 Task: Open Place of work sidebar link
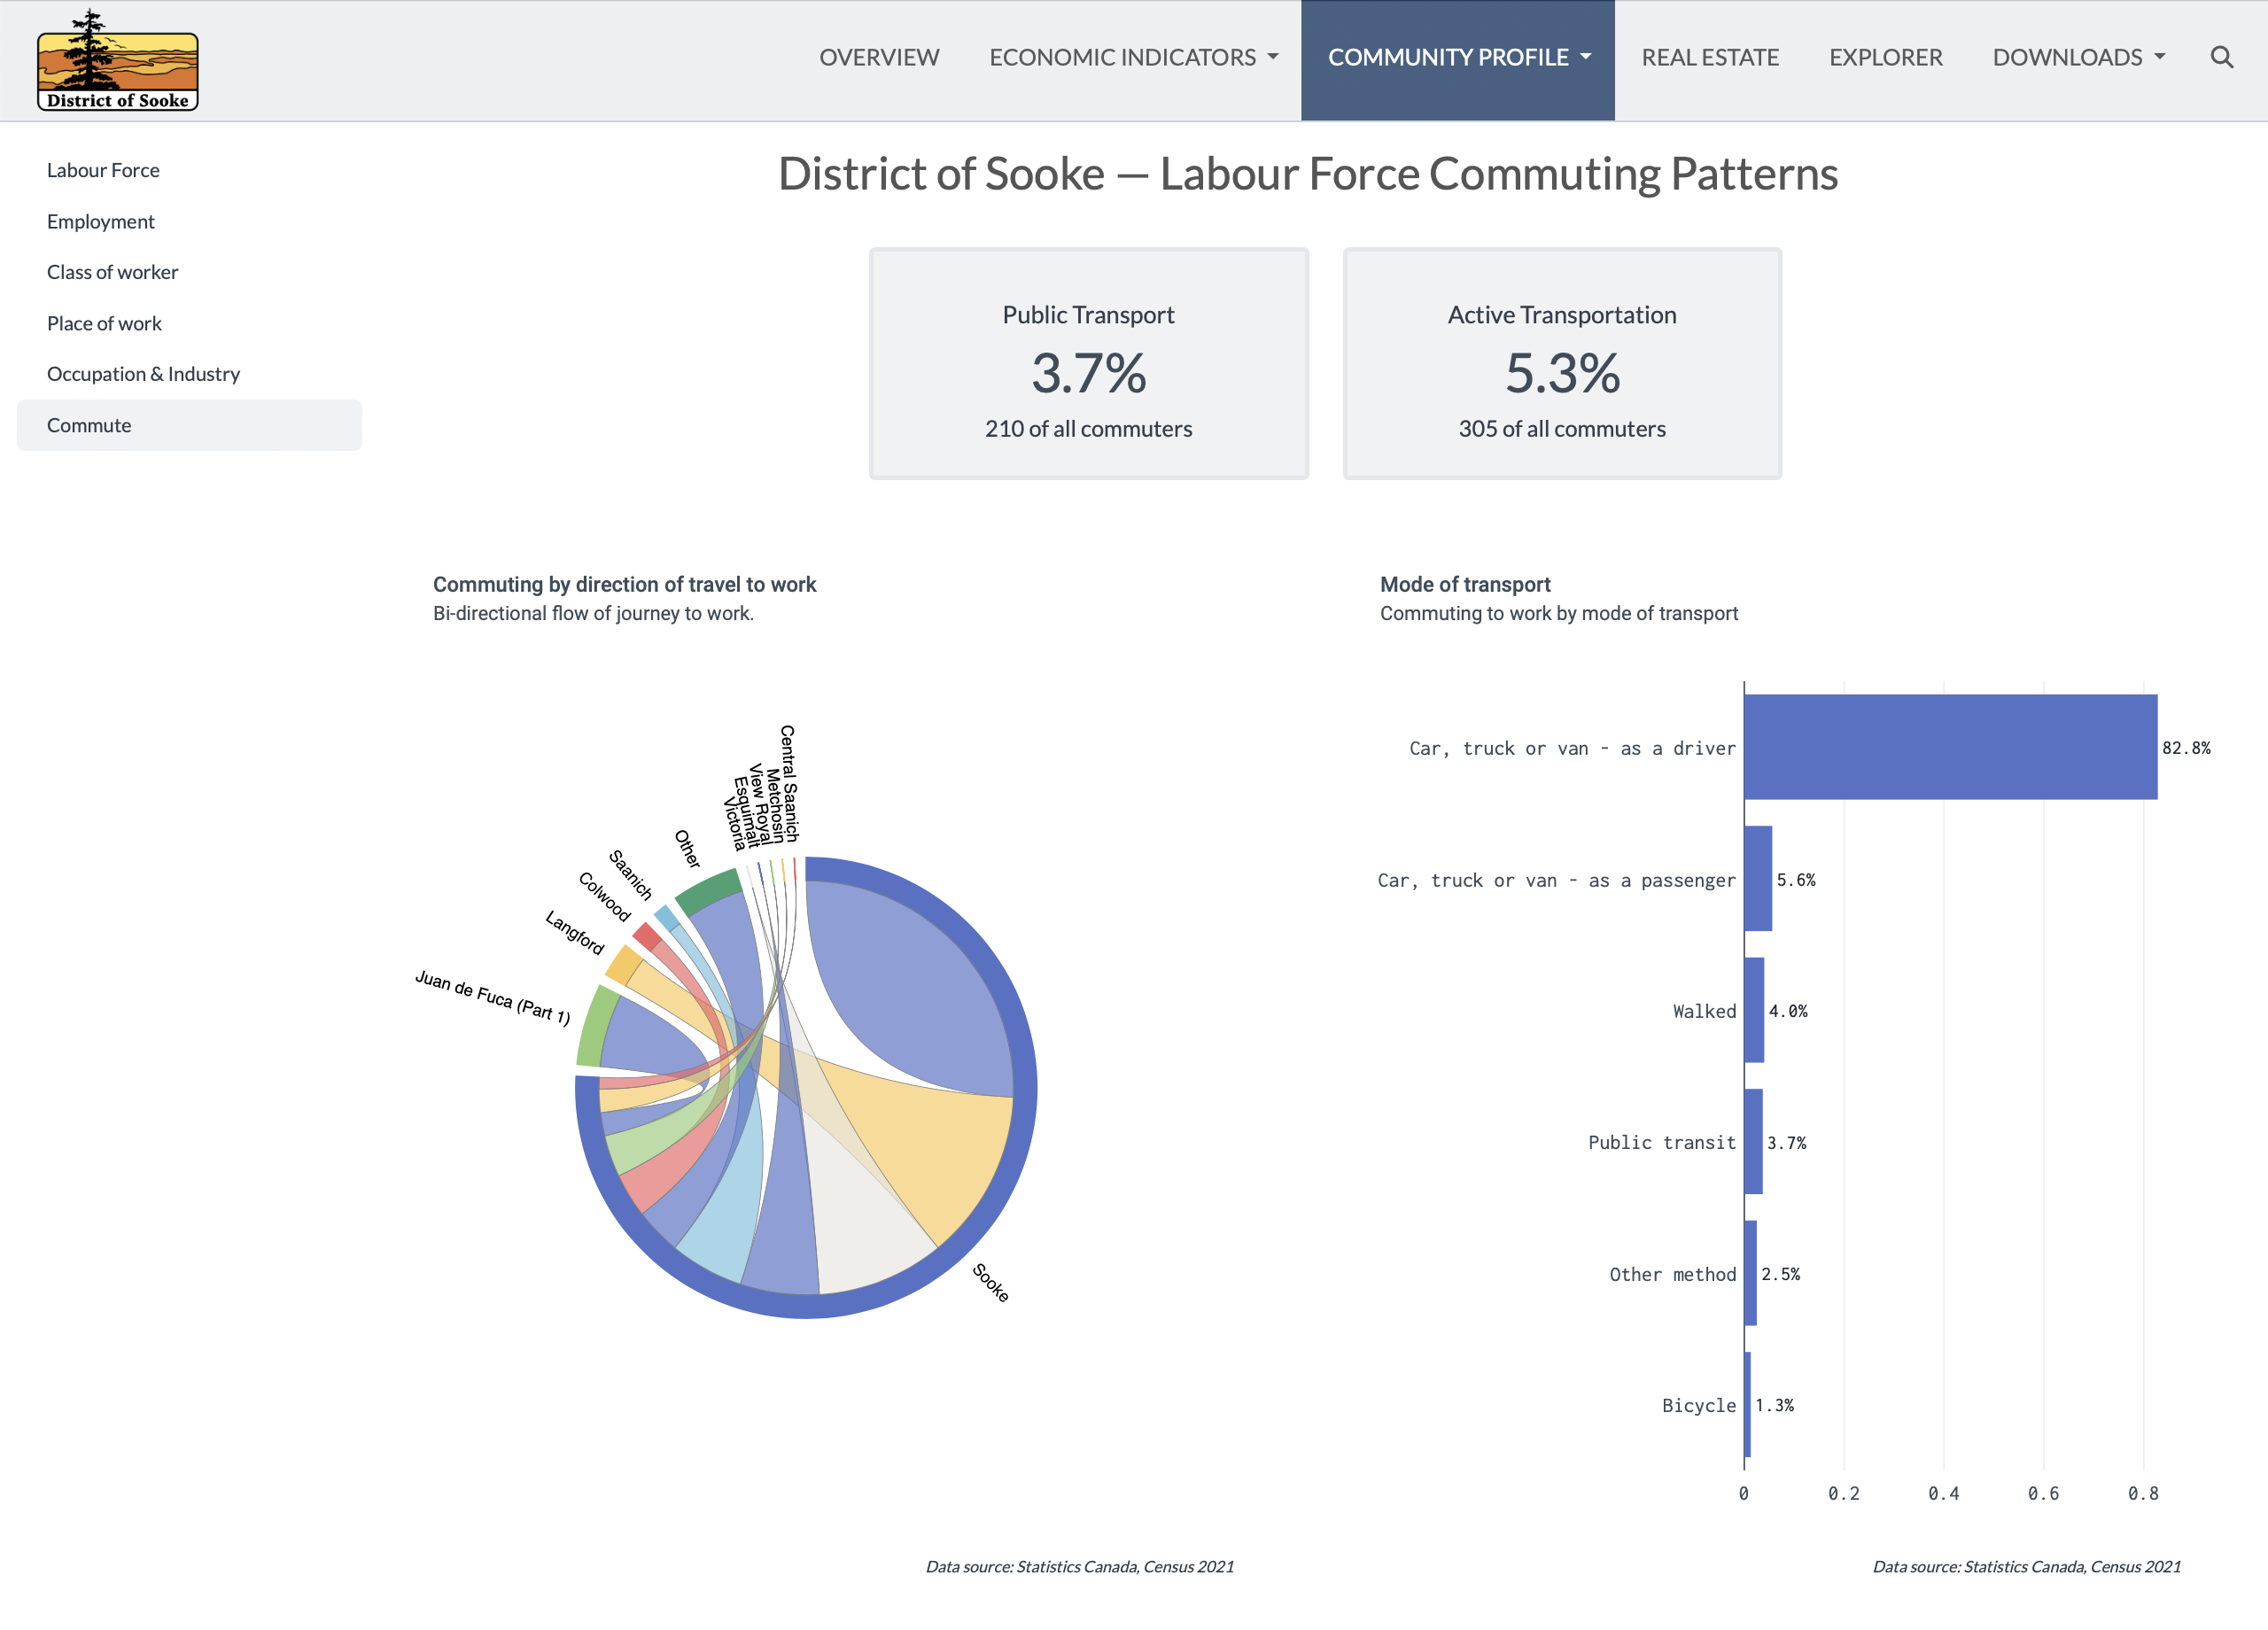[x=104, y=323]
